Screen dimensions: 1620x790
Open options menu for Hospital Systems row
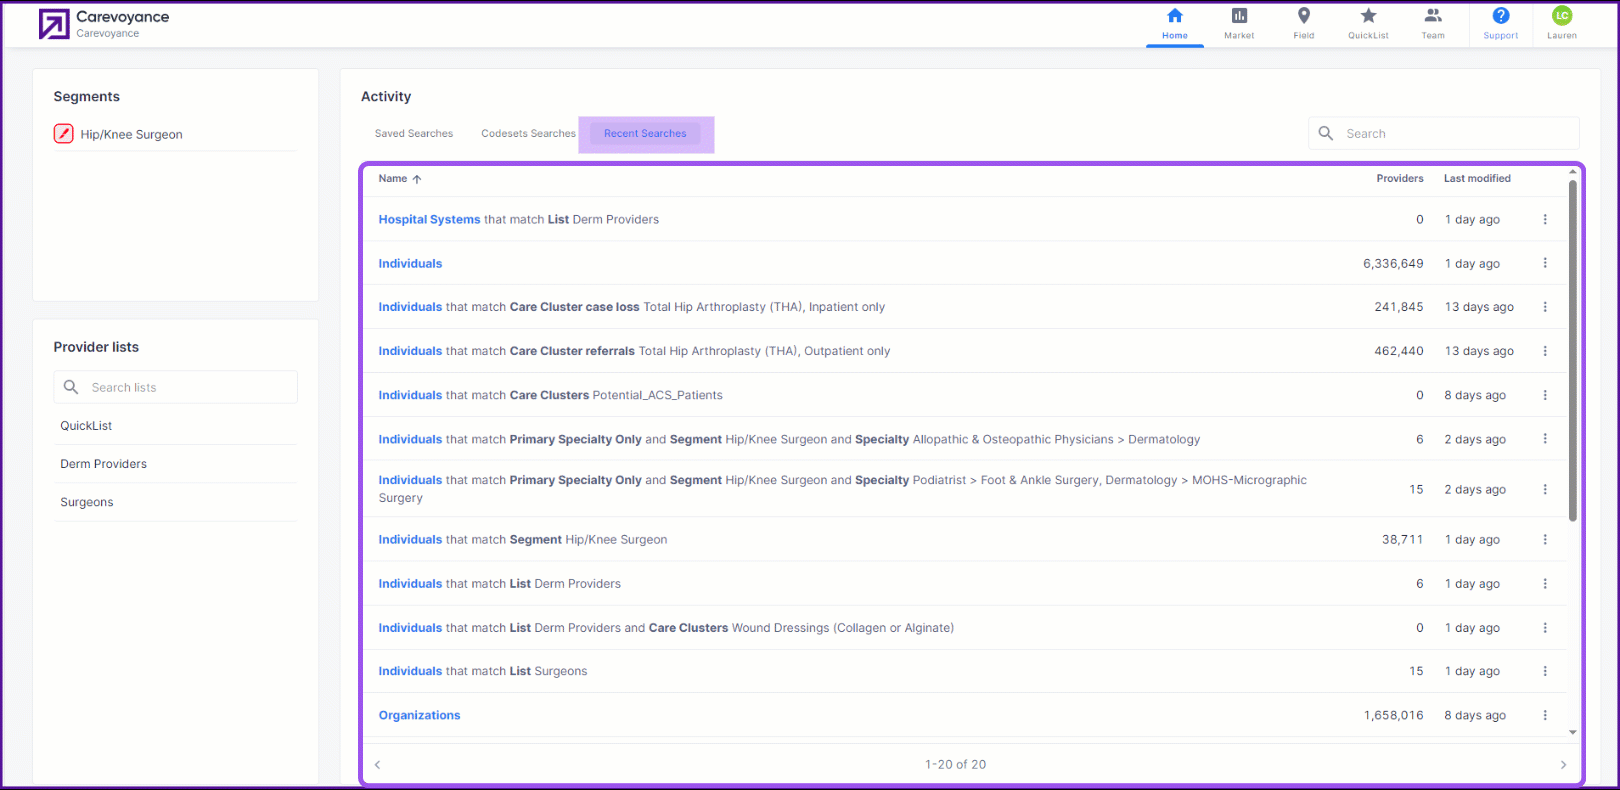[x=1545, y=219]
